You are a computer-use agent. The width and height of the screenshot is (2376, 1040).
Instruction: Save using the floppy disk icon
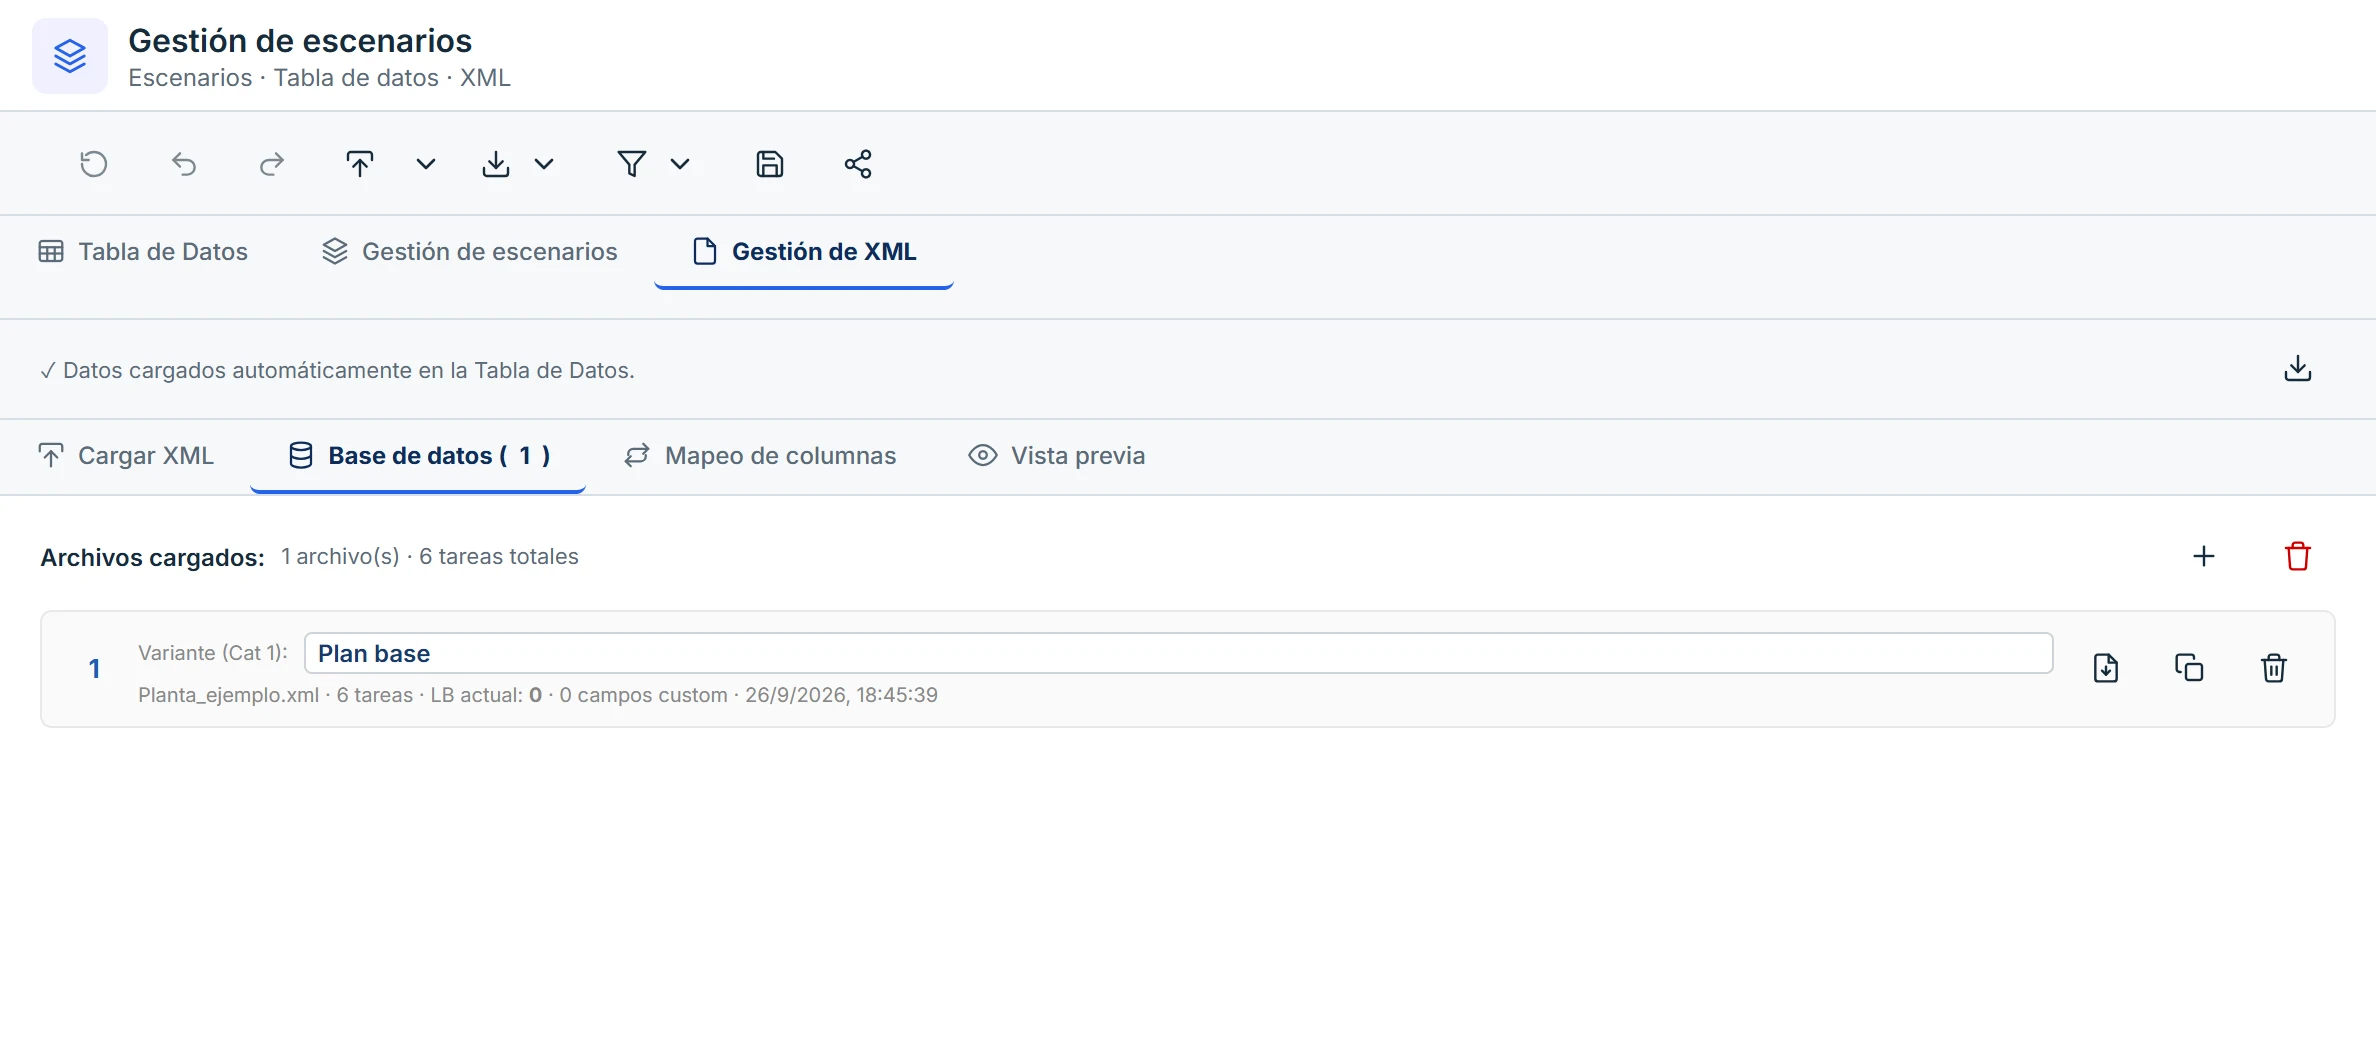(770, 164)
